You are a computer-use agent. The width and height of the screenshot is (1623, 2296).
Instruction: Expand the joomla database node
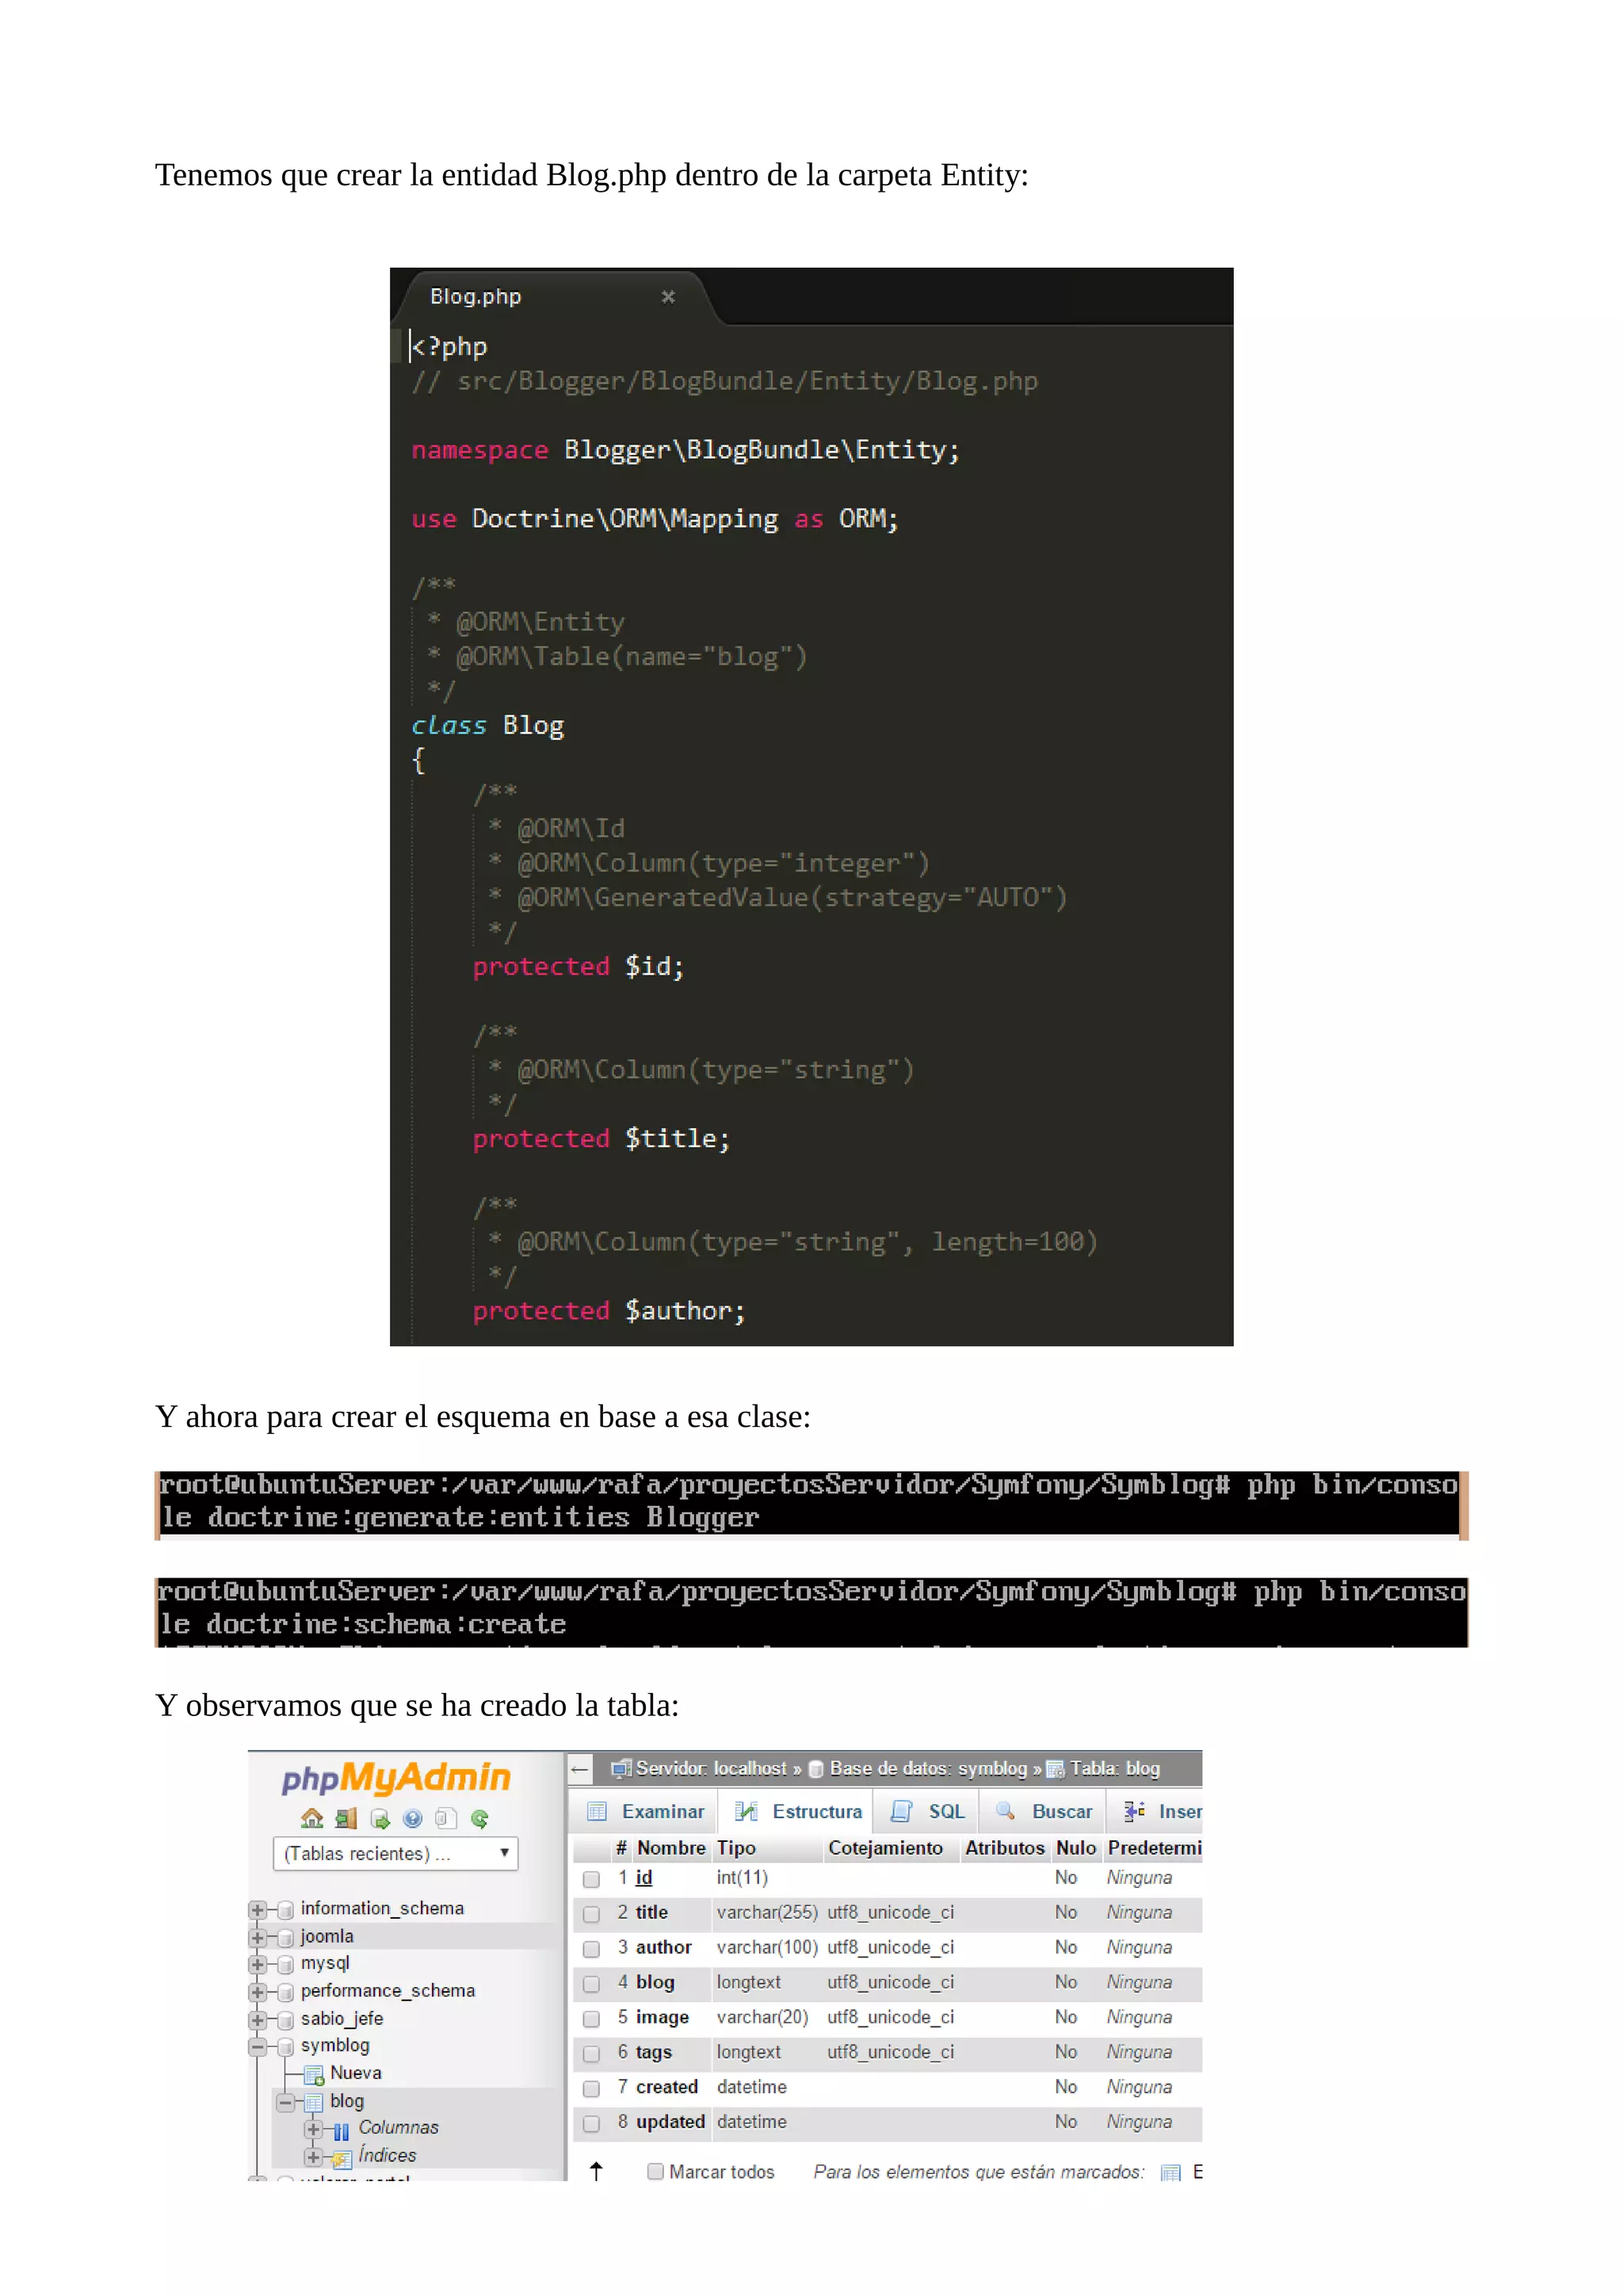pyautogui.click(x=257, y=1937)
